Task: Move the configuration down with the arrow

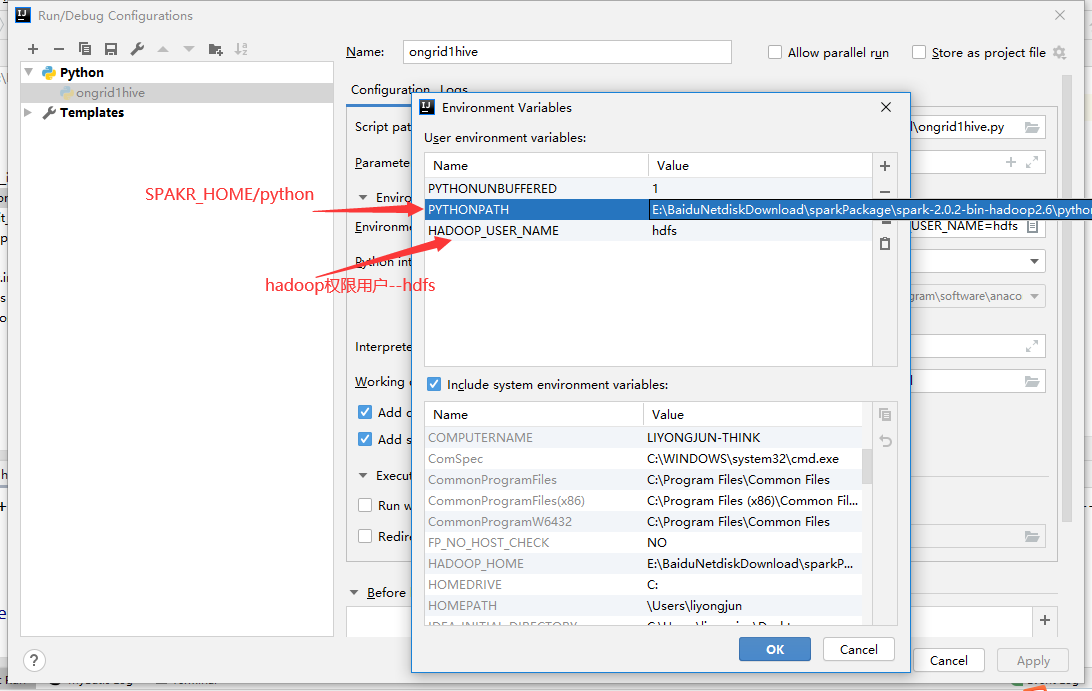Action: click(x=189, y=49)
